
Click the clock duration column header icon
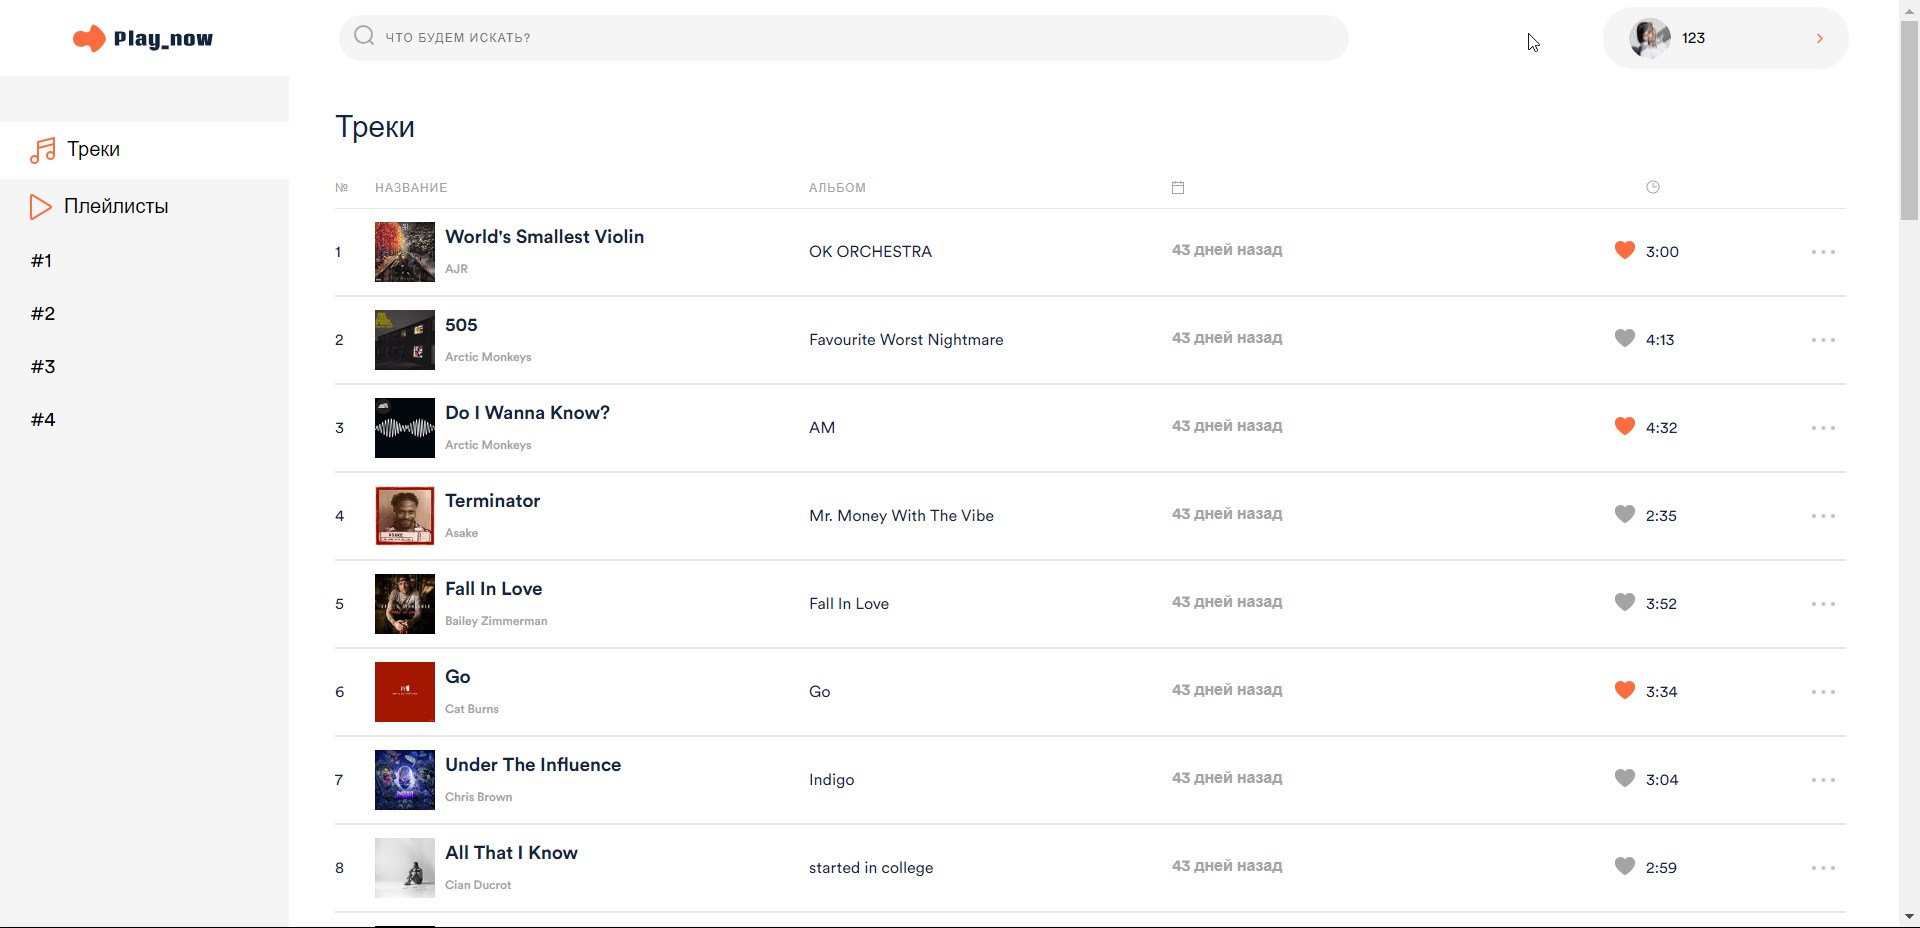pos(1653,187)
